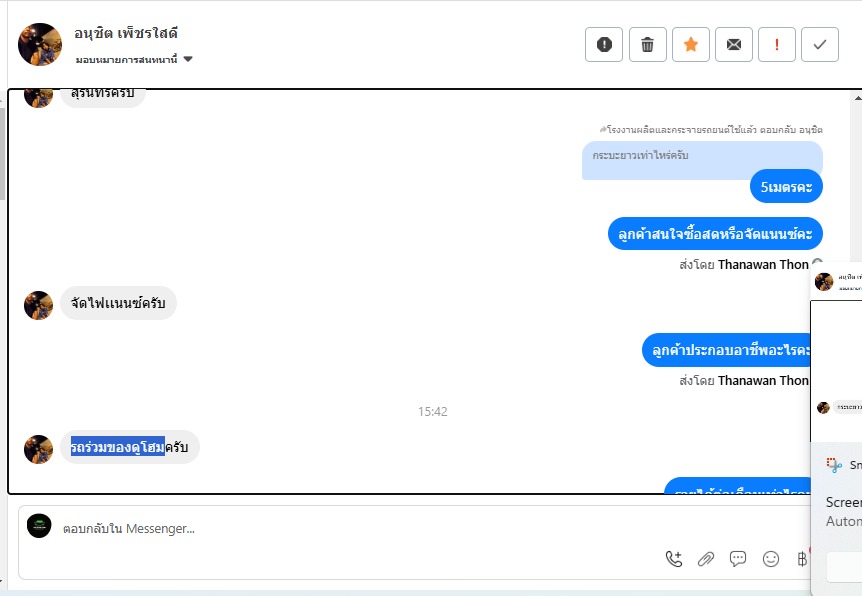Click the baht payment icon
862x596 pixels.
click(802, 559)
